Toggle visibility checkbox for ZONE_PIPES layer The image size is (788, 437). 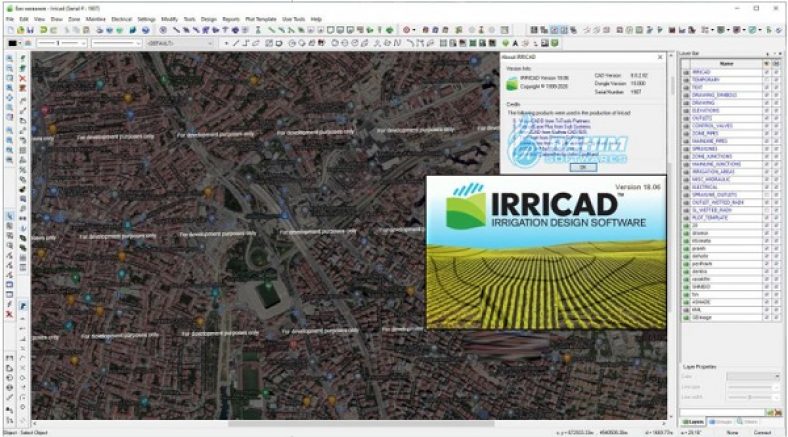pos(766,133)
